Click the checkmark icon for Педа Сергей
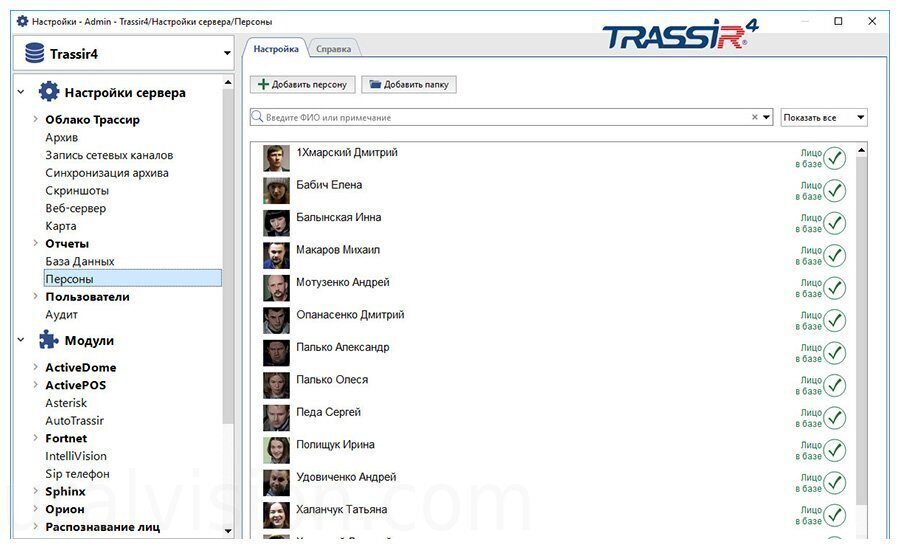Image resolution: width=900 pixels, height=550 pixels. pyautogui.click(x=834, y=417)
